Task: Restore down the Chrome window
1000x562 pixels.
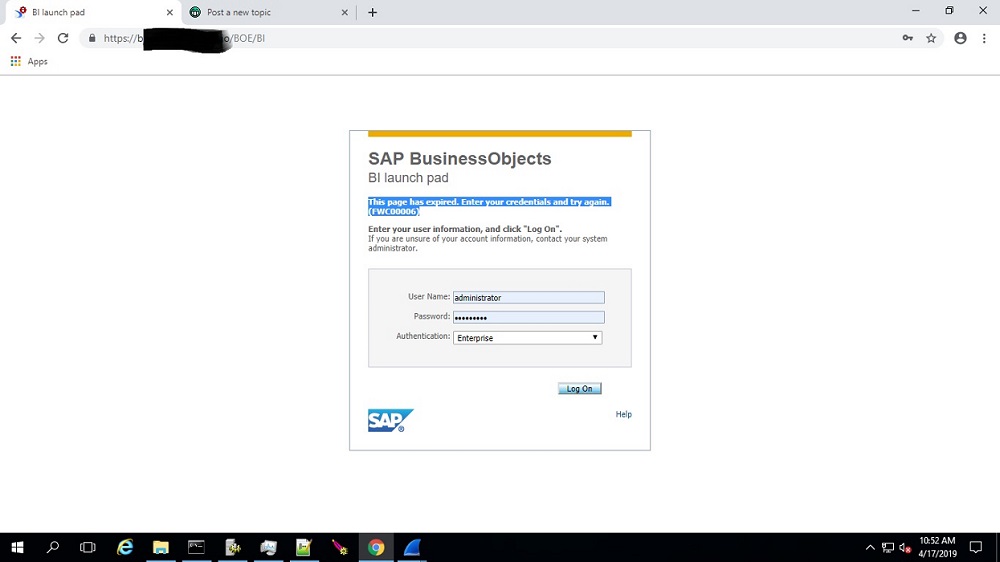Action: [x=950, y=11]
